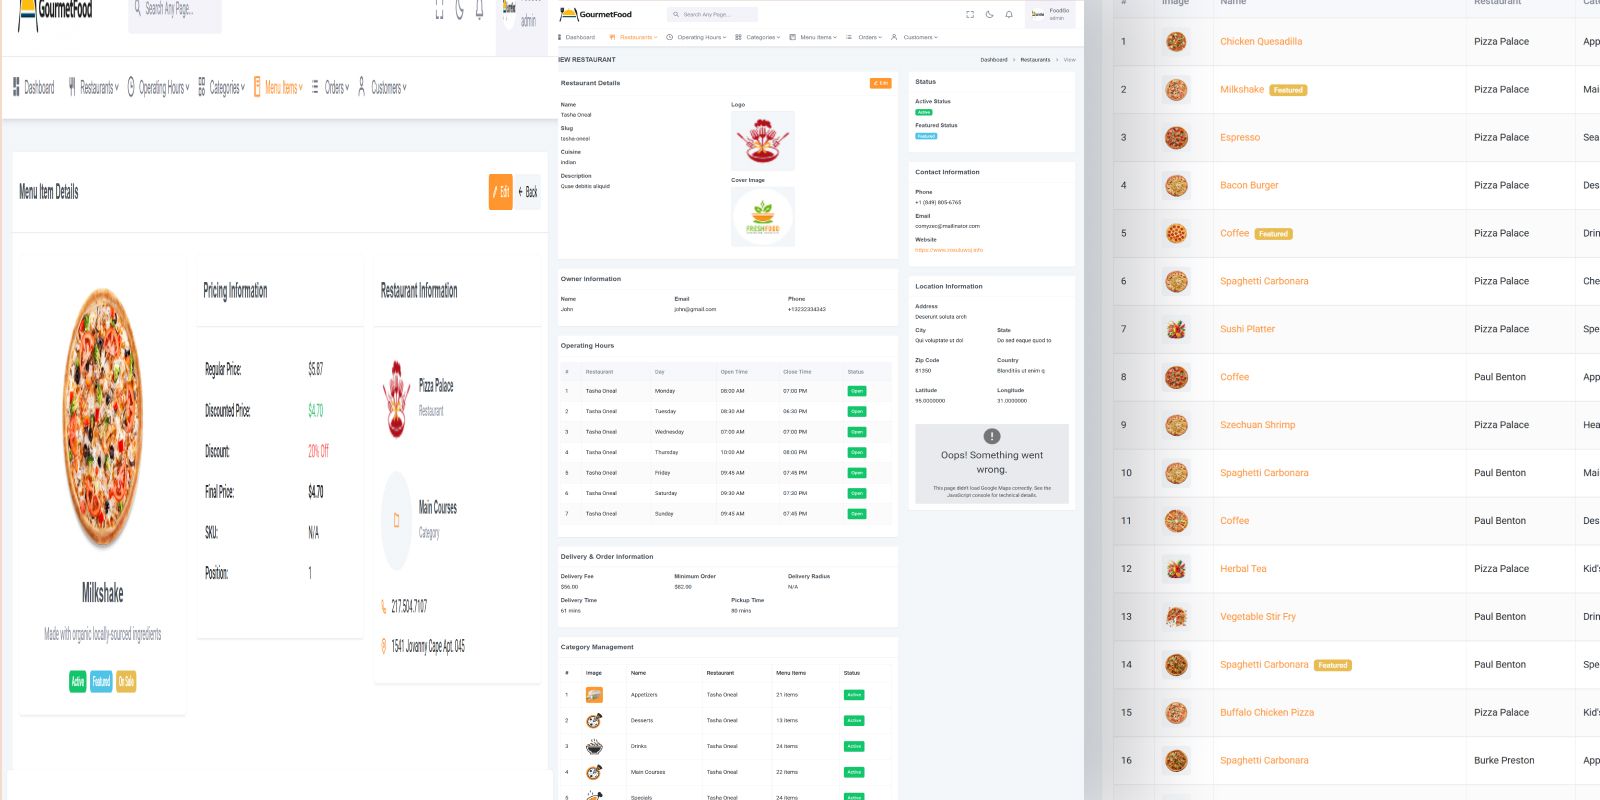Click the Main Courses category image in table
The height and width of the screenshot is (800, 1600).
point(594,772)
